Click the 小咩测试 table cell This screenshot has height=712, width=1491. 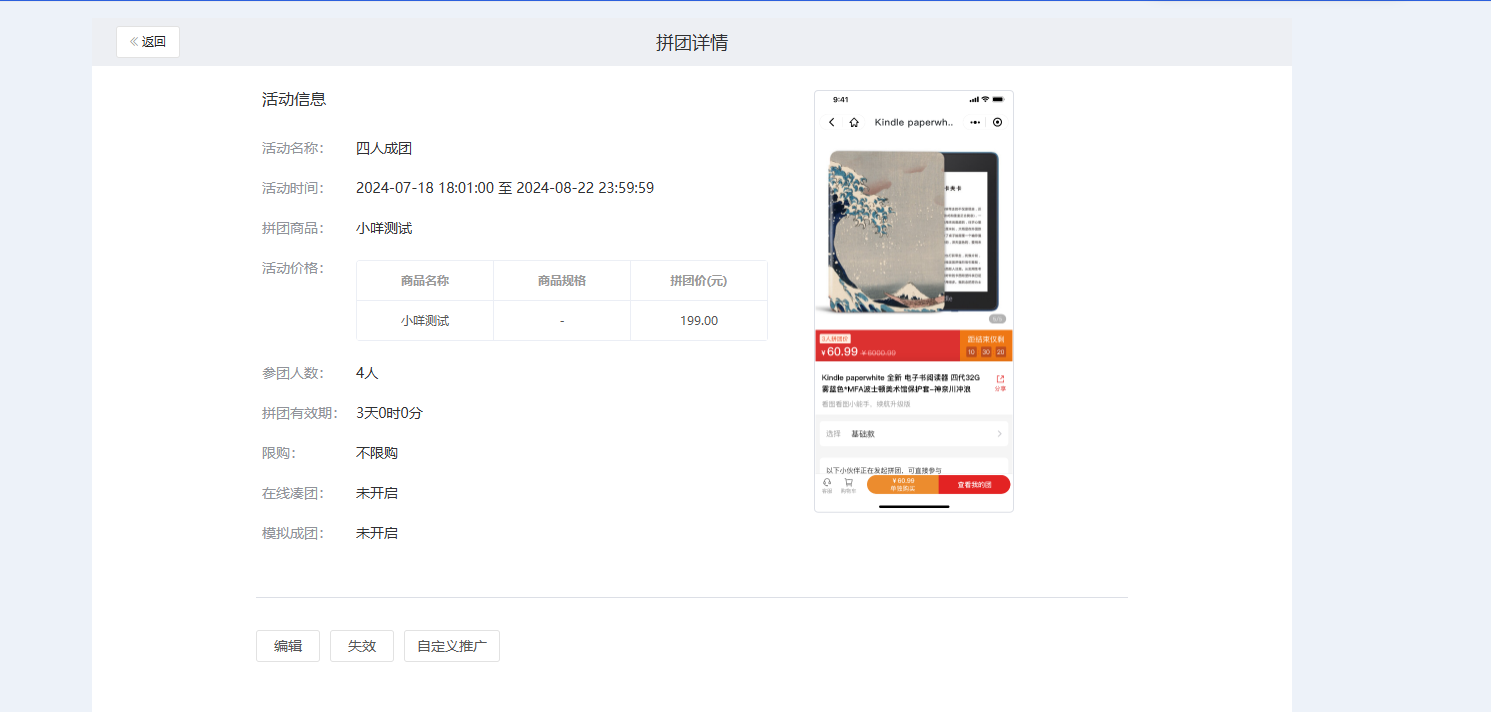pyautogui.click(x=425, y=321)
